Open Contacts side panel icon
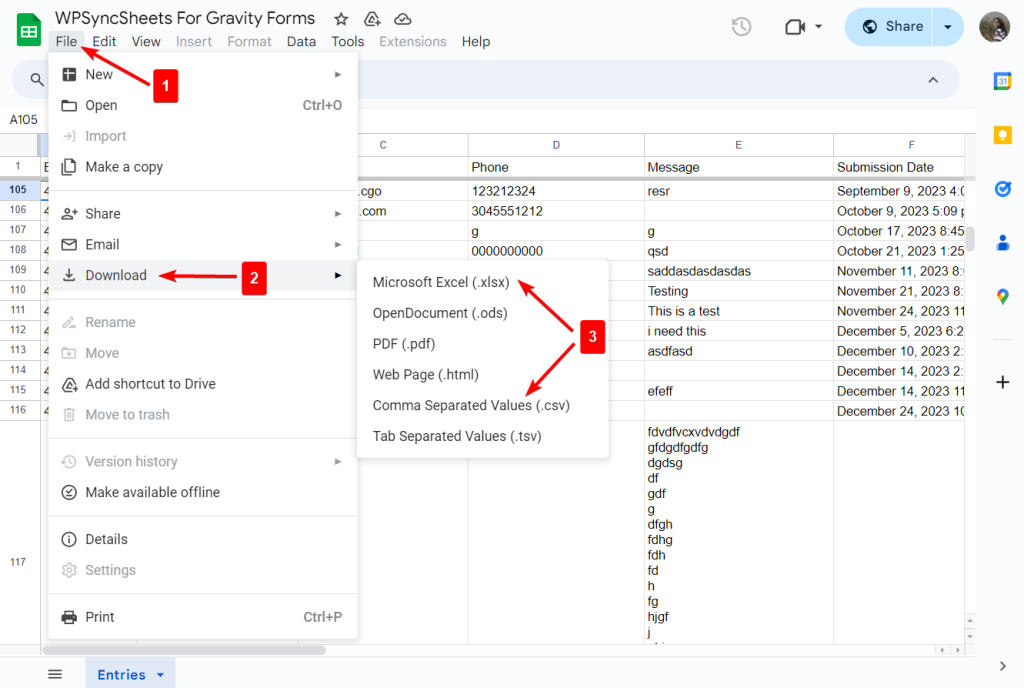The height and width of the screenshot is (688, 1024). 1002,243
